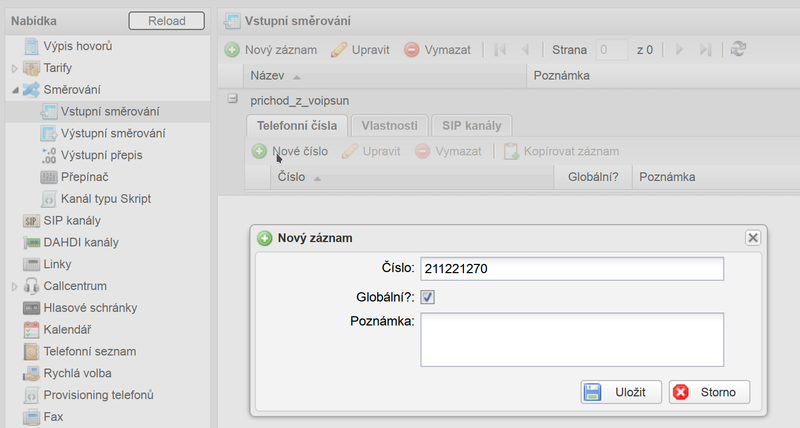Viewport: 800px width, 428px height.
Task: Click the Telefonní seznam book icon
Action: click(31, 351)
